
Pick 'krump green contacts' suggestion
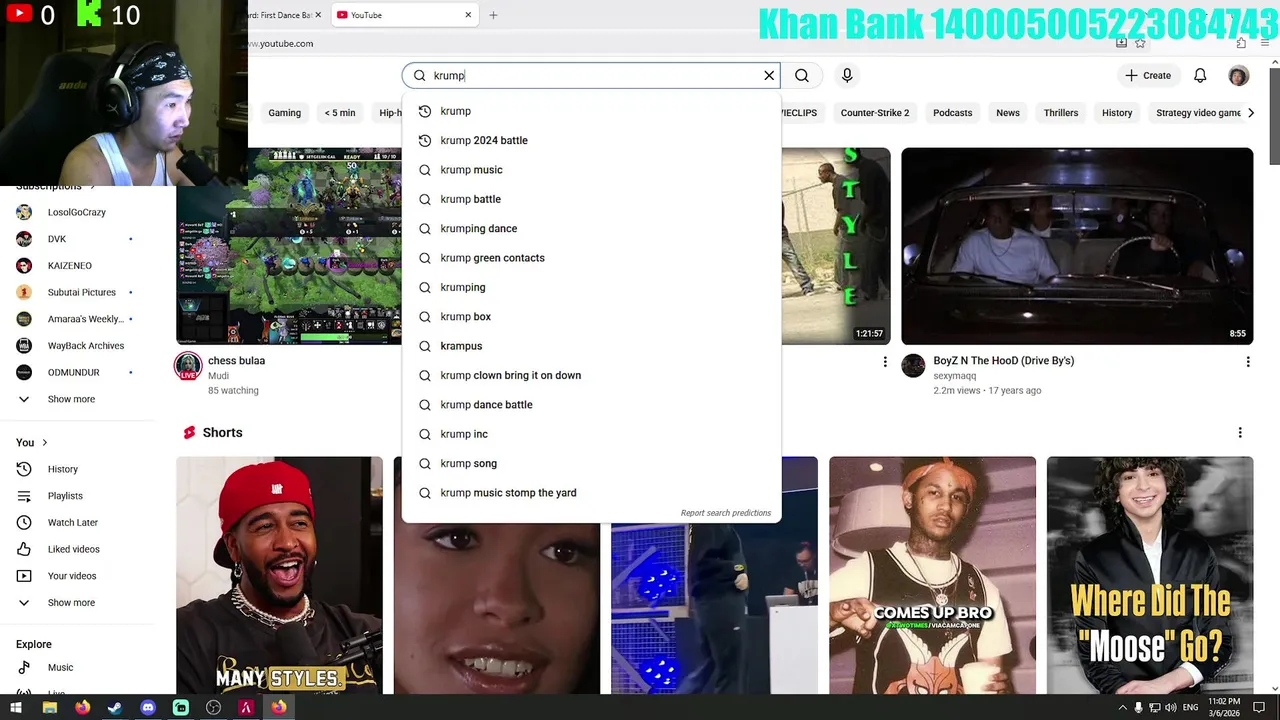click(590, 258)
